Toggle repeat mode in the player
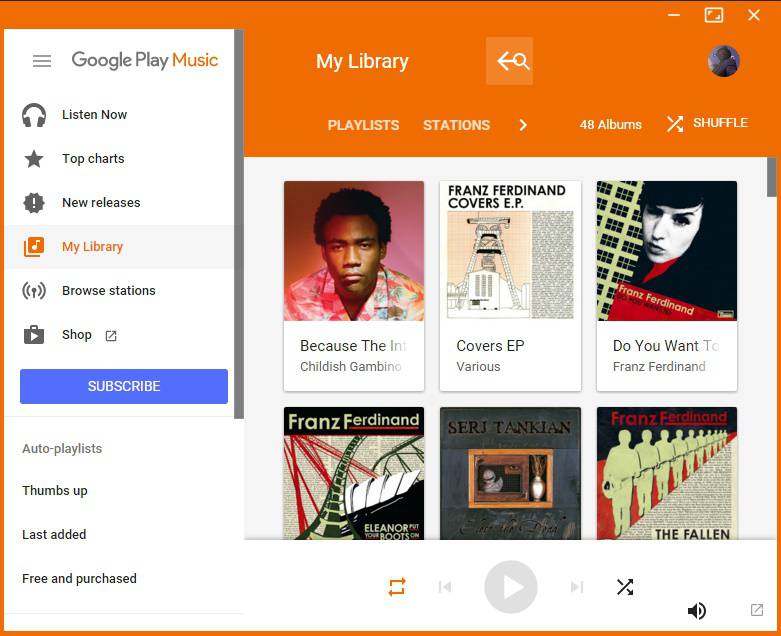 click(x=397, y=587)
